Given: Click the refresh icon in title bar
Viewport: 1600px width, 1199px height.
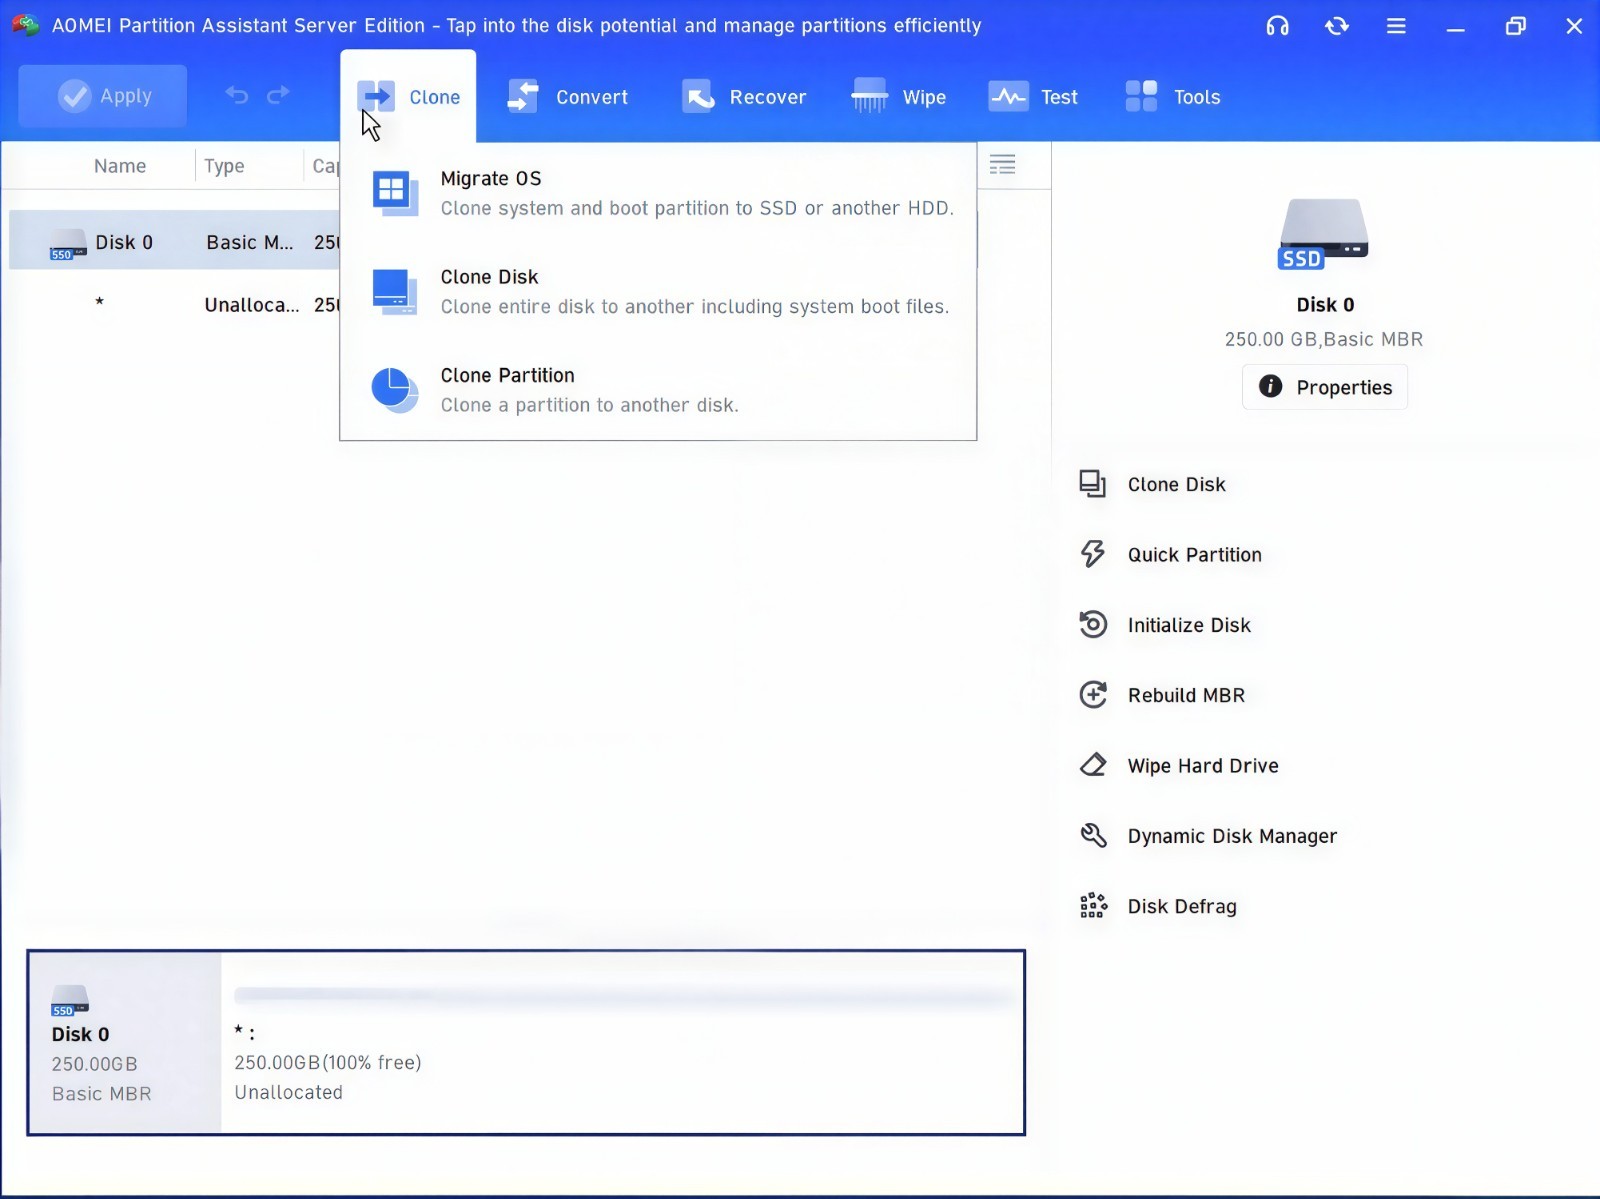Looking at the screenshot, I should pos(1337,26).
